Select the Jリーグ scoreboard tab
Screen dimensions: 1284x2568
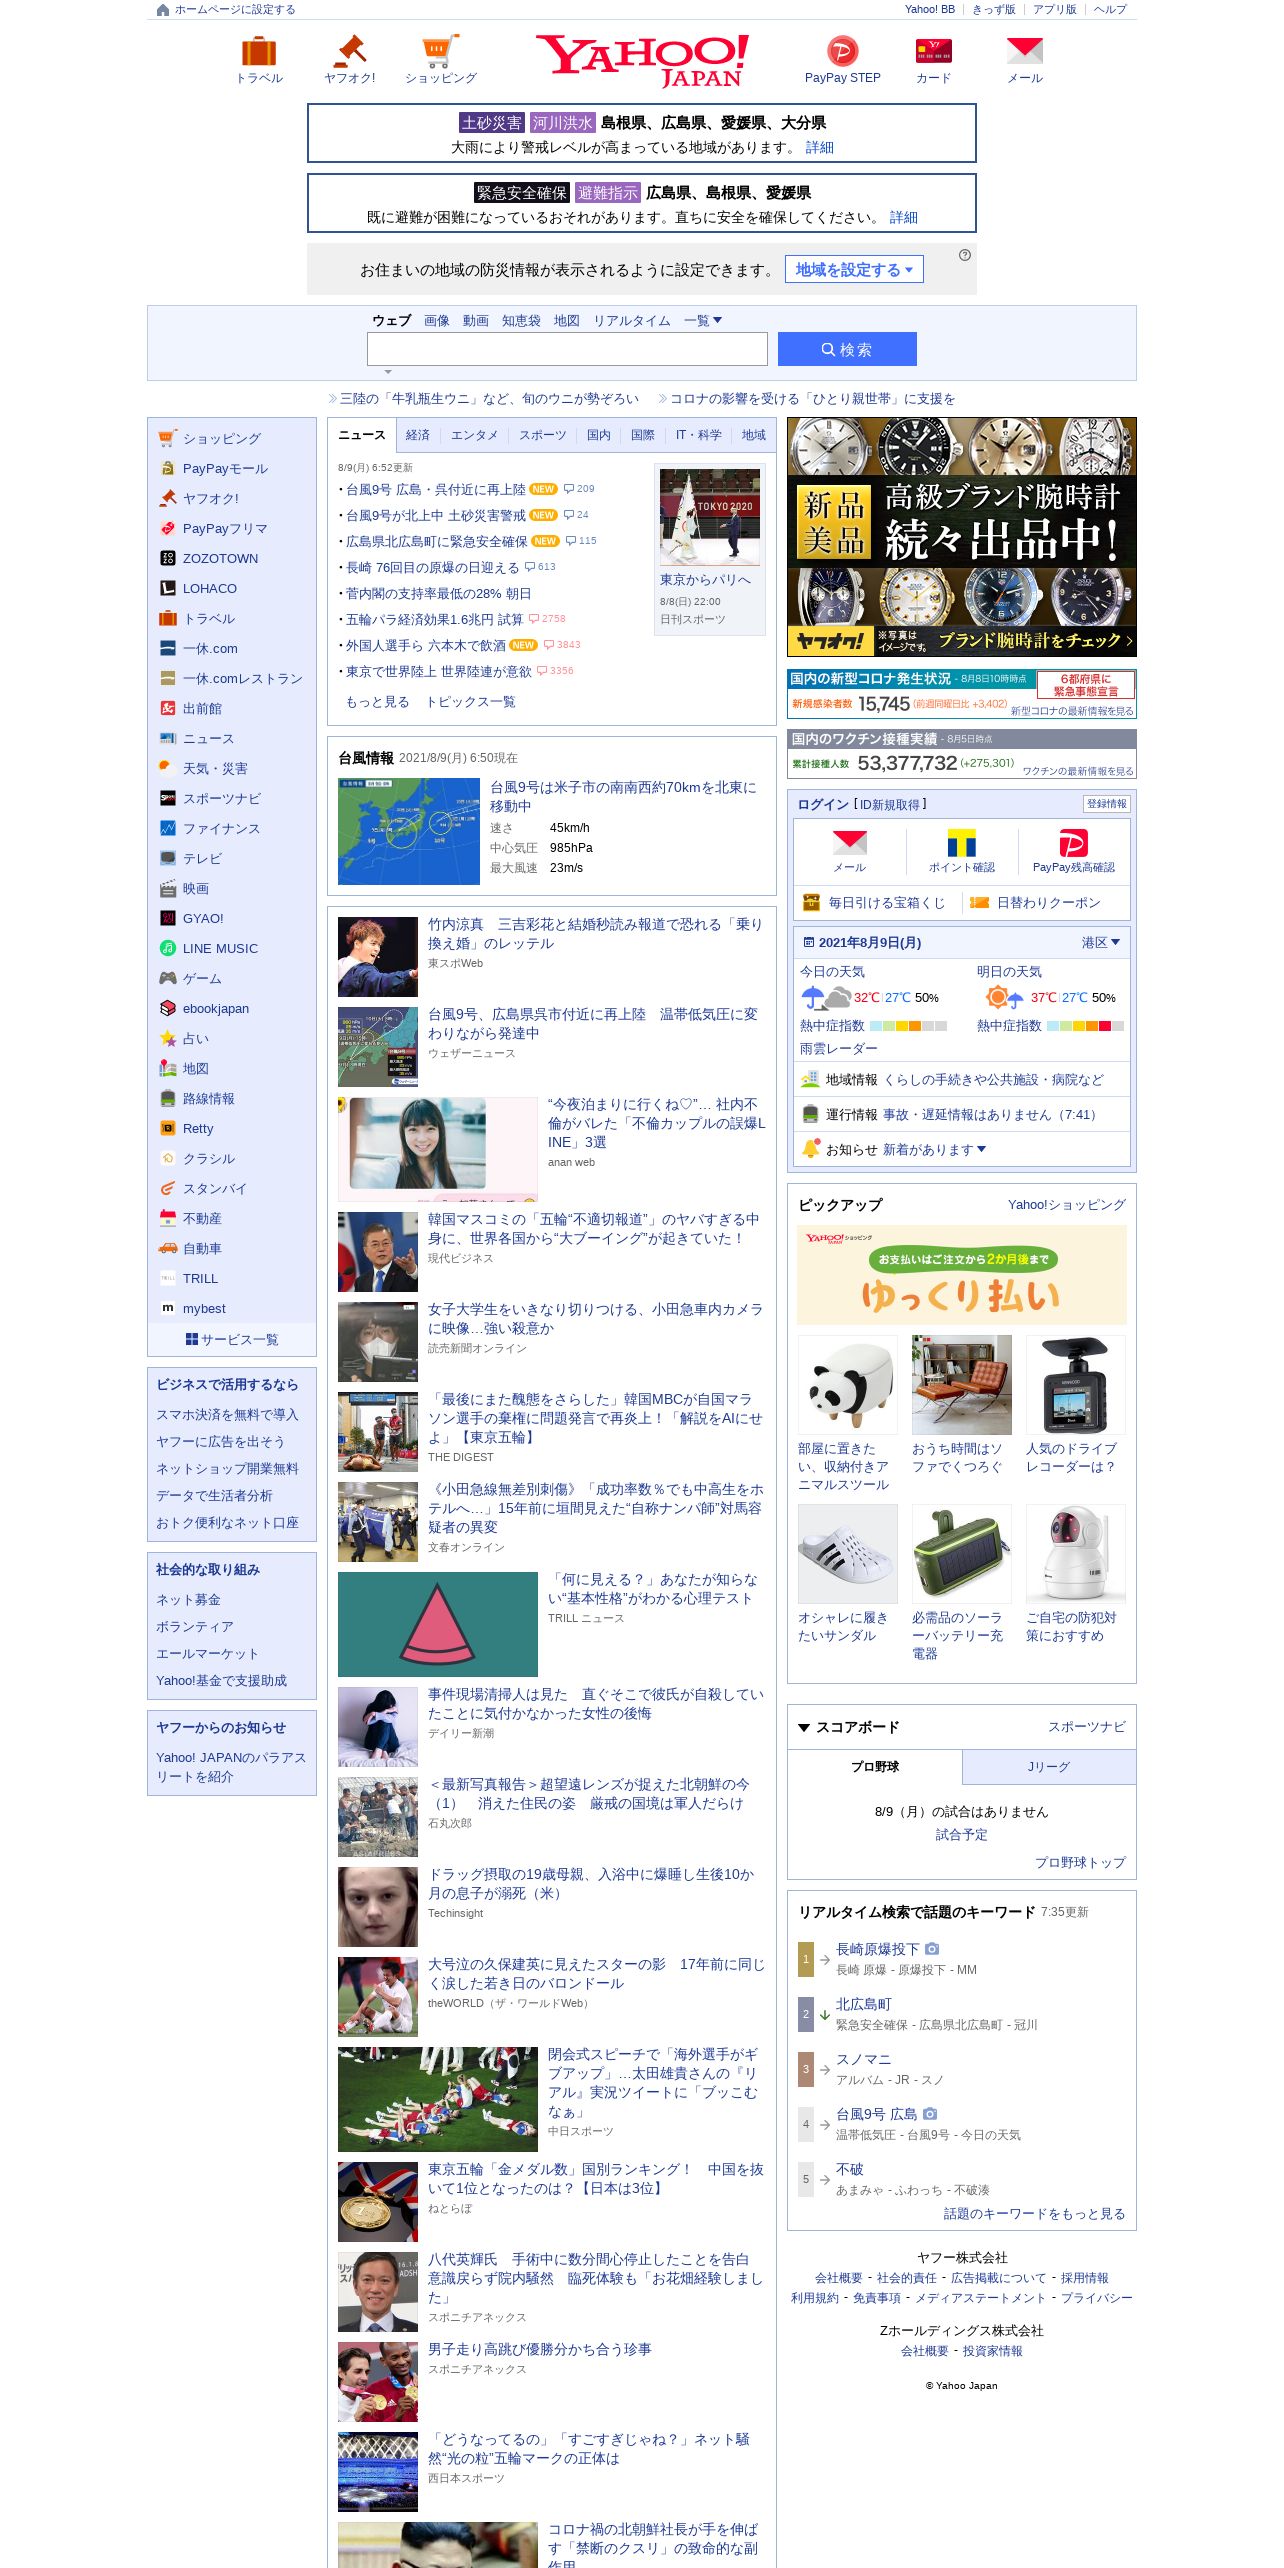click(x=1049, y=1767)
